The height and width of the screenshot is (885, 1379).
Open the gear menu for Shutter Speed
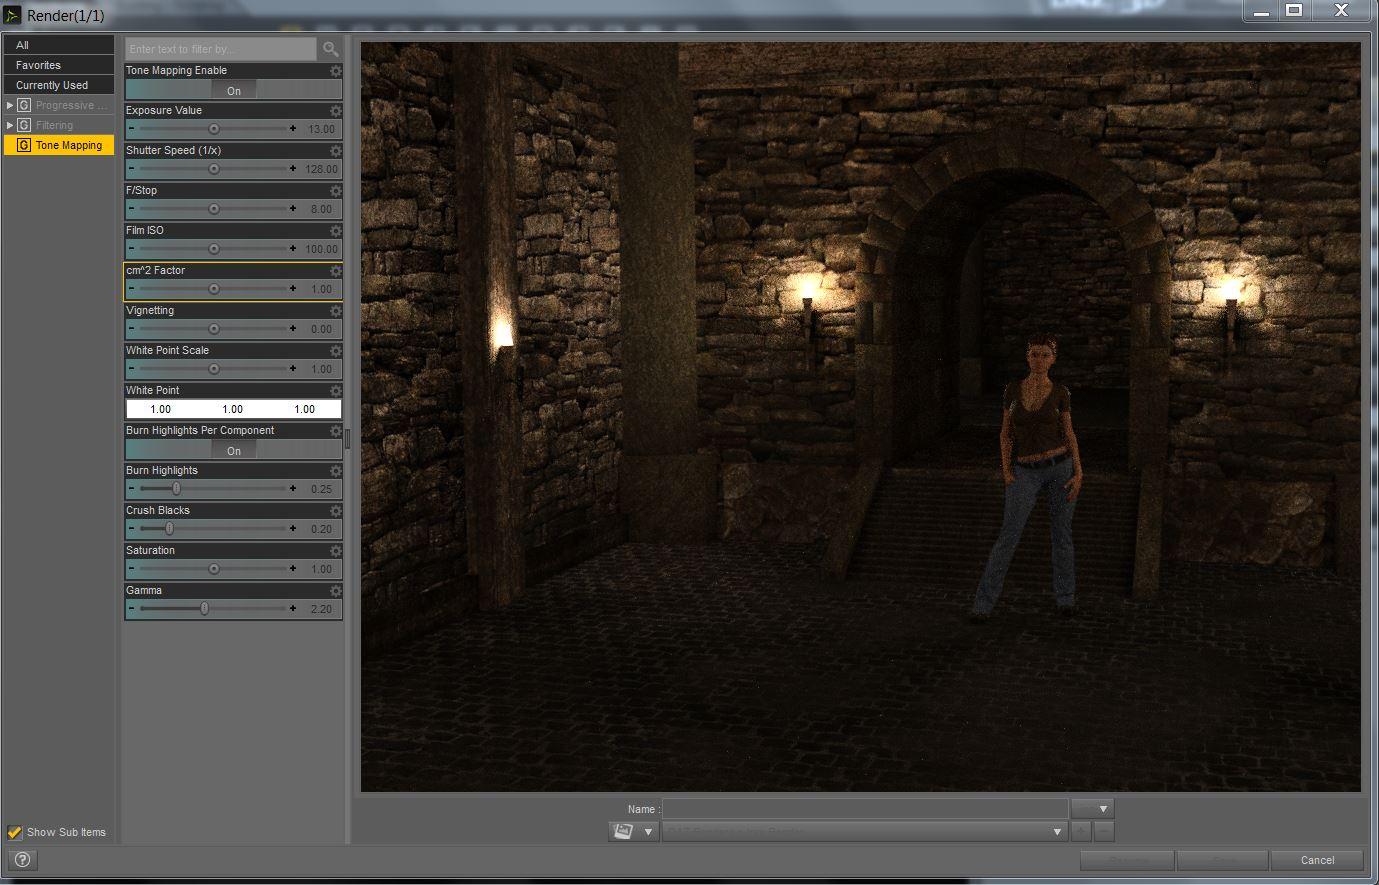coord(336,151)
